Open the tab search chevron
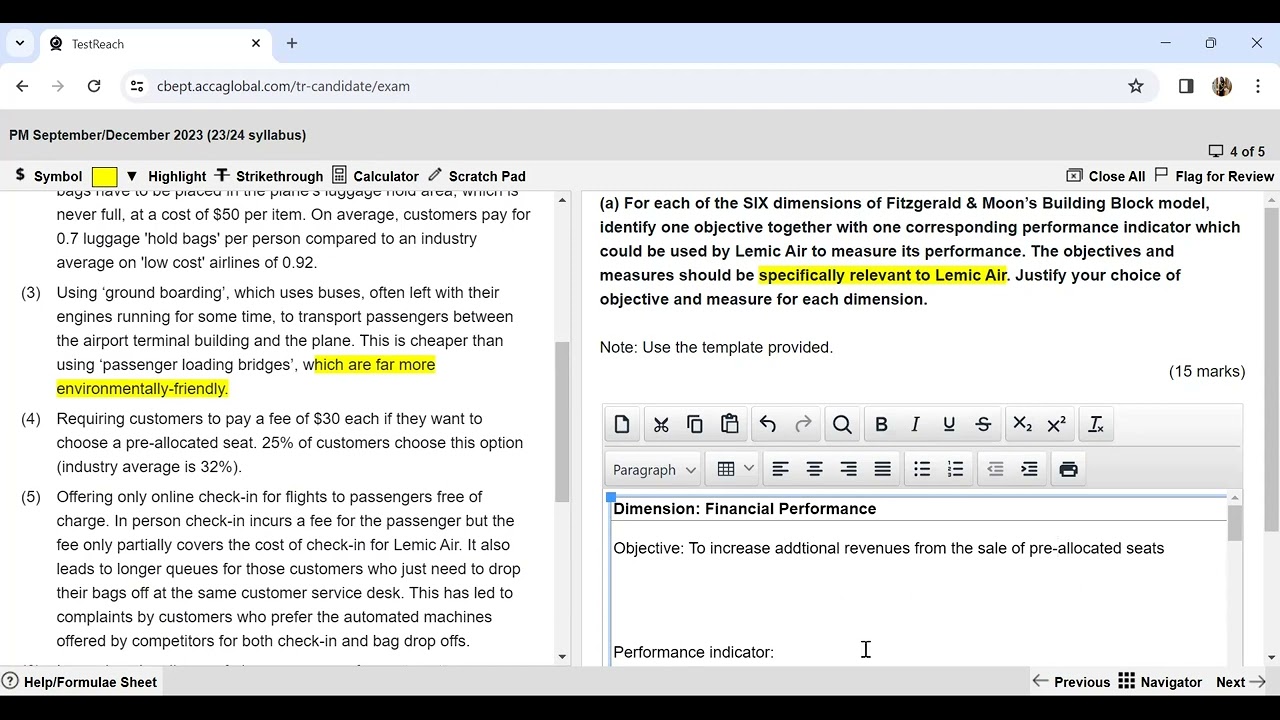1280x720 pixels. 19,44
